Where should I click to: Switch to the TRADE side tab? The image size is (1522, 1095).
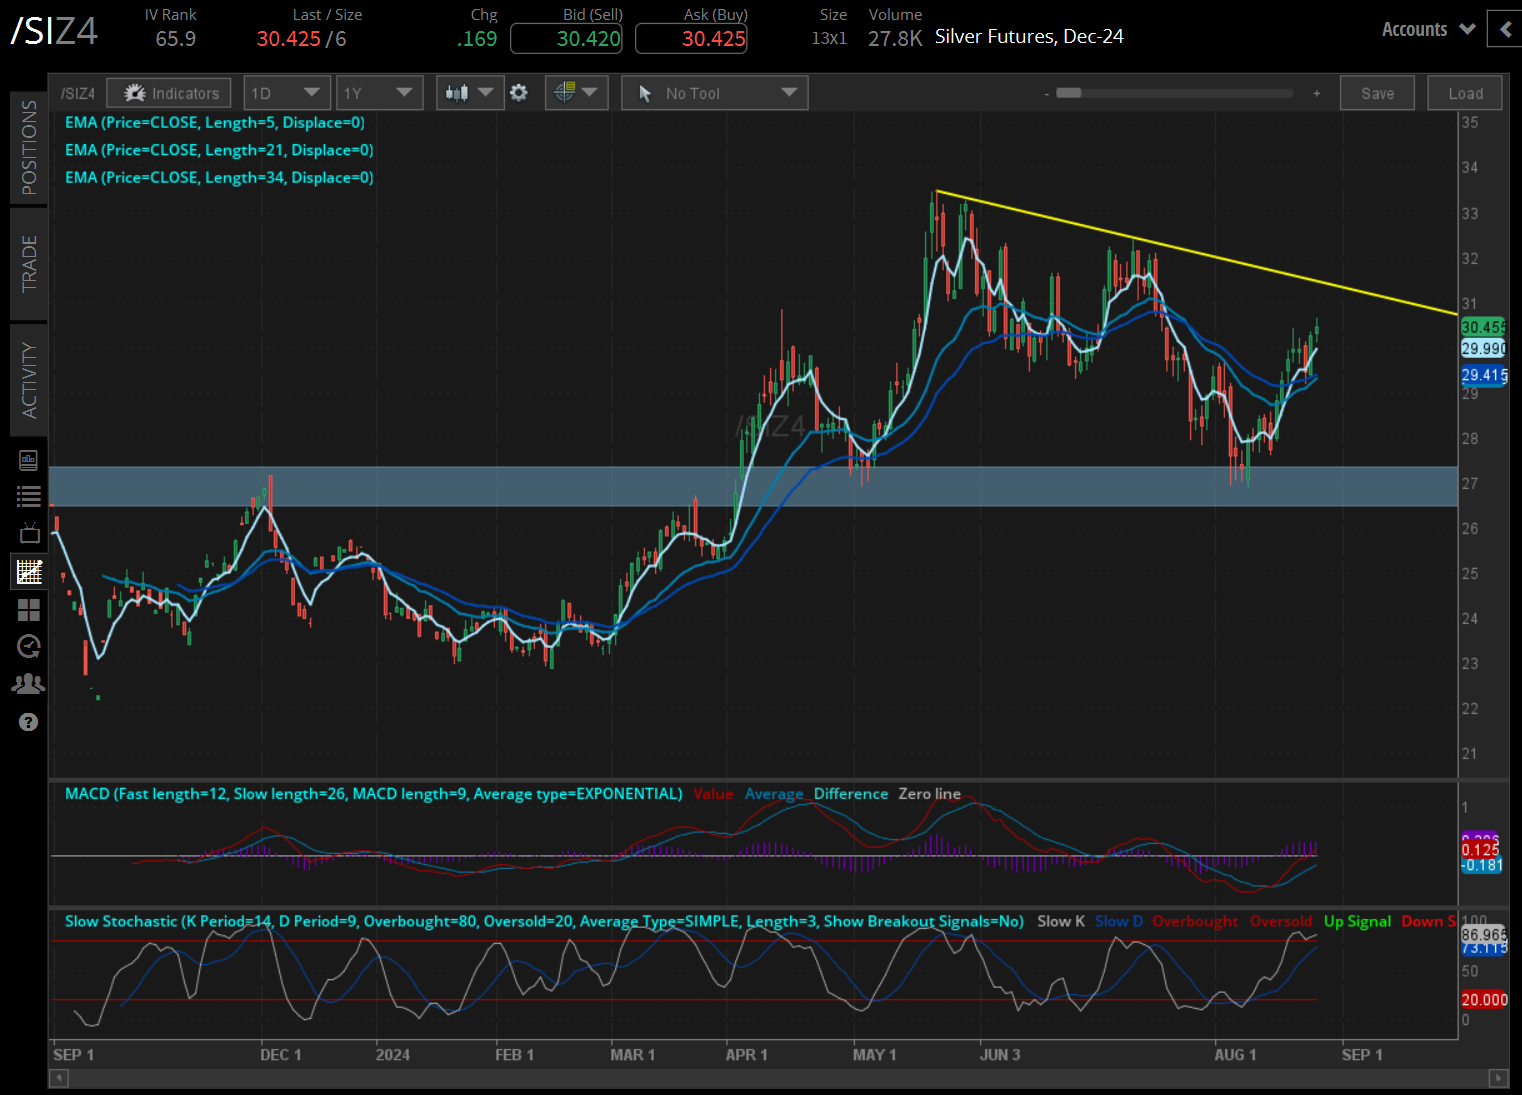pyautogui.click(x=29, y=263)
